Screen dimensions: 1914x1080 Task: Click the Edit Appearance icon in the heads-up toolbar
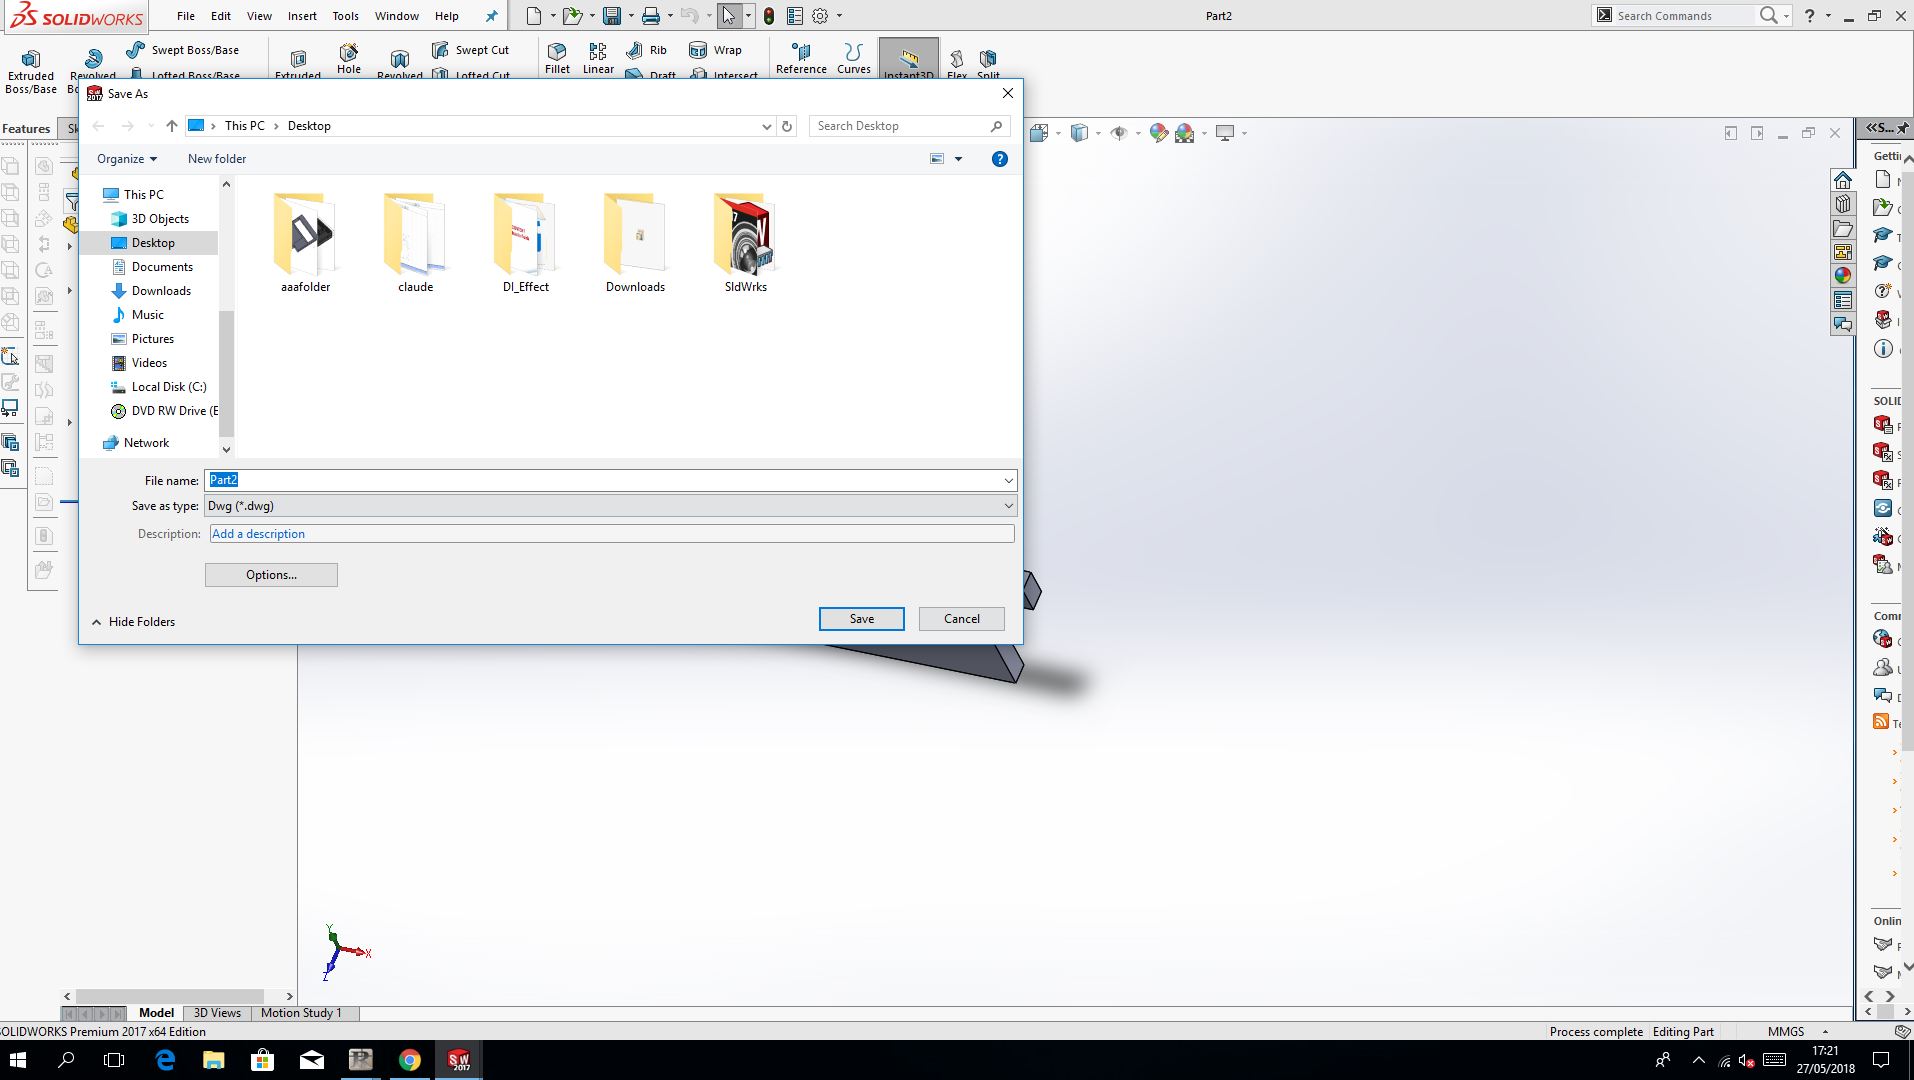click(1158, 133)
